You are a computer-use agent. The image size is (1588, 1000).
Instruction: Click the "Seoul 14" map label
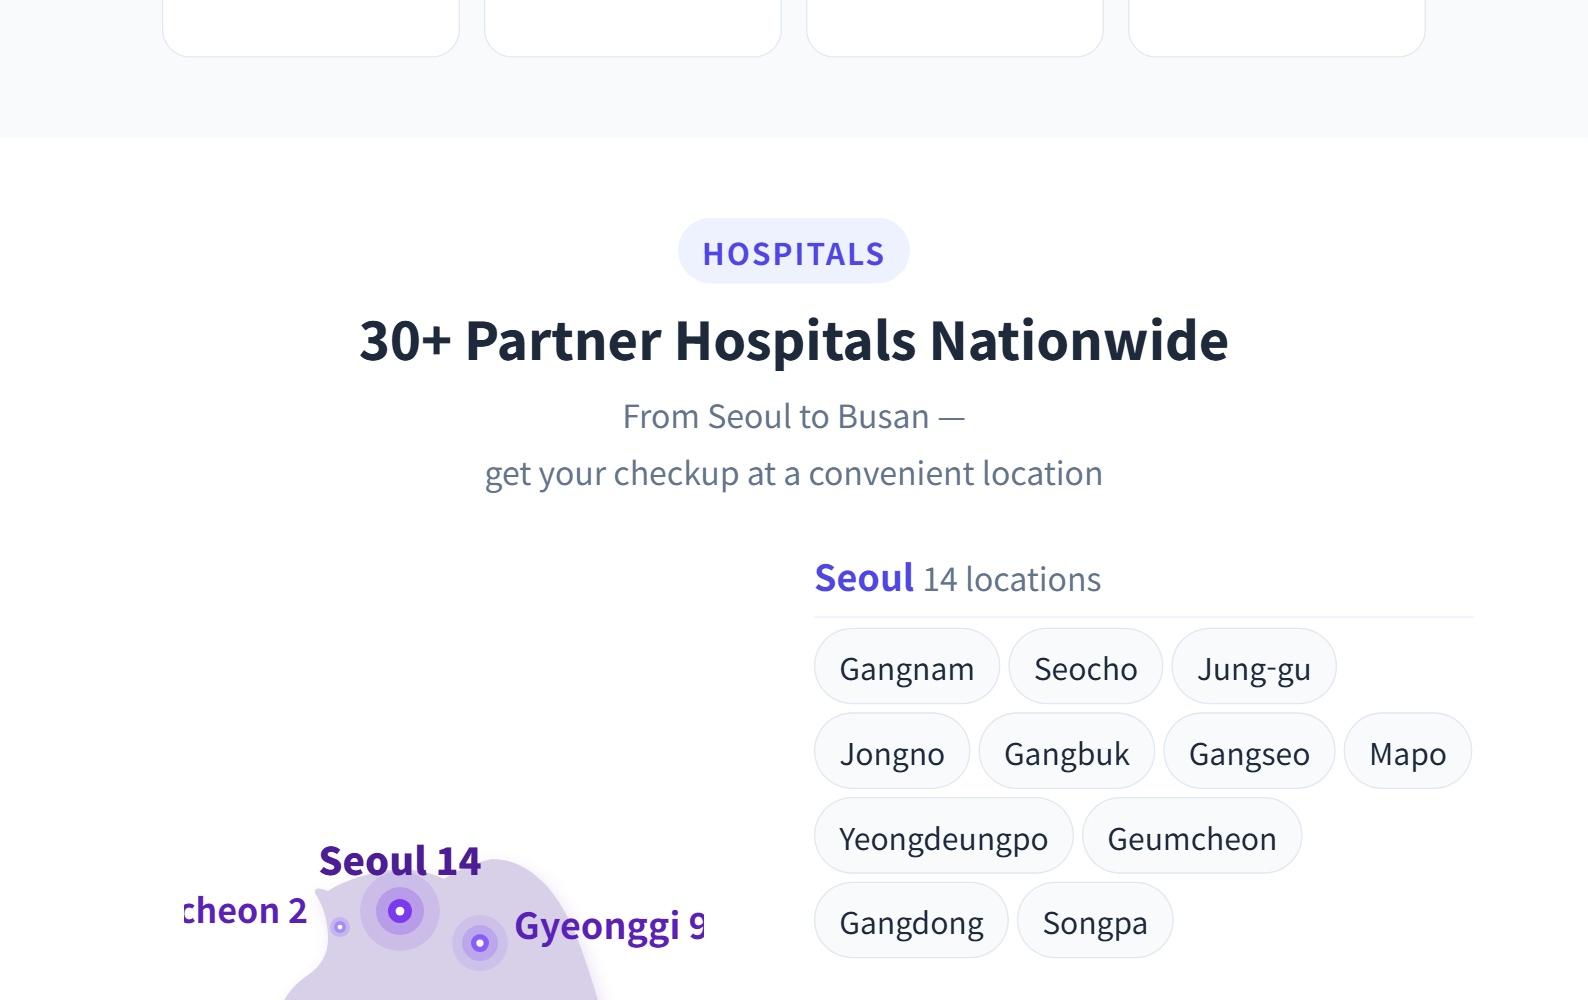[400, 861]
